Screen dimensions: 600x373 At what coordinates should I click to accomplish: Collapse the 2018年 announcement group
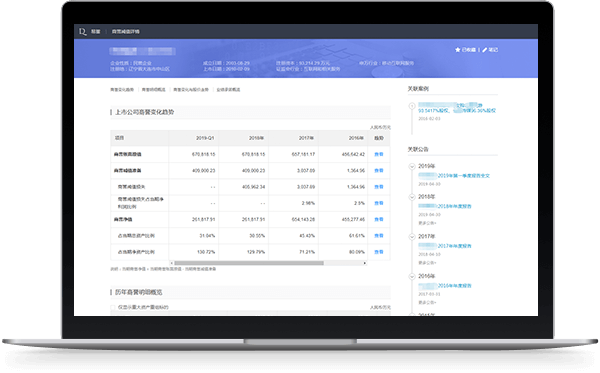click(412, 197)
